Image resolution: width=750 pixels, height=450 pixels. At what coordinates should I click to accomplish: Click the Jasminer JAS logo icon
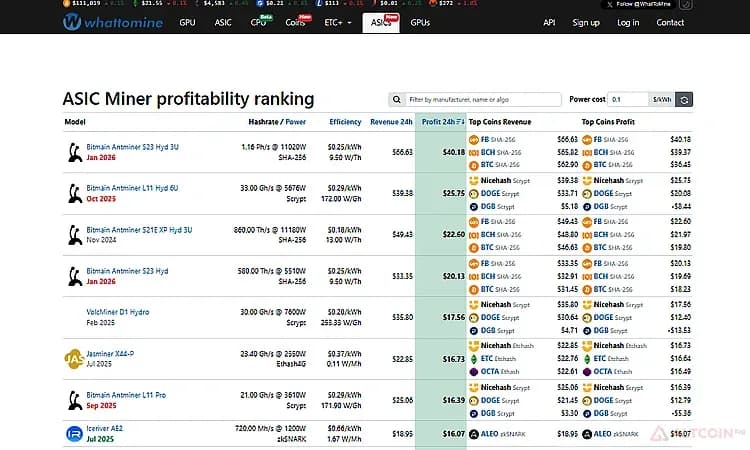click(x=74, y=359)
